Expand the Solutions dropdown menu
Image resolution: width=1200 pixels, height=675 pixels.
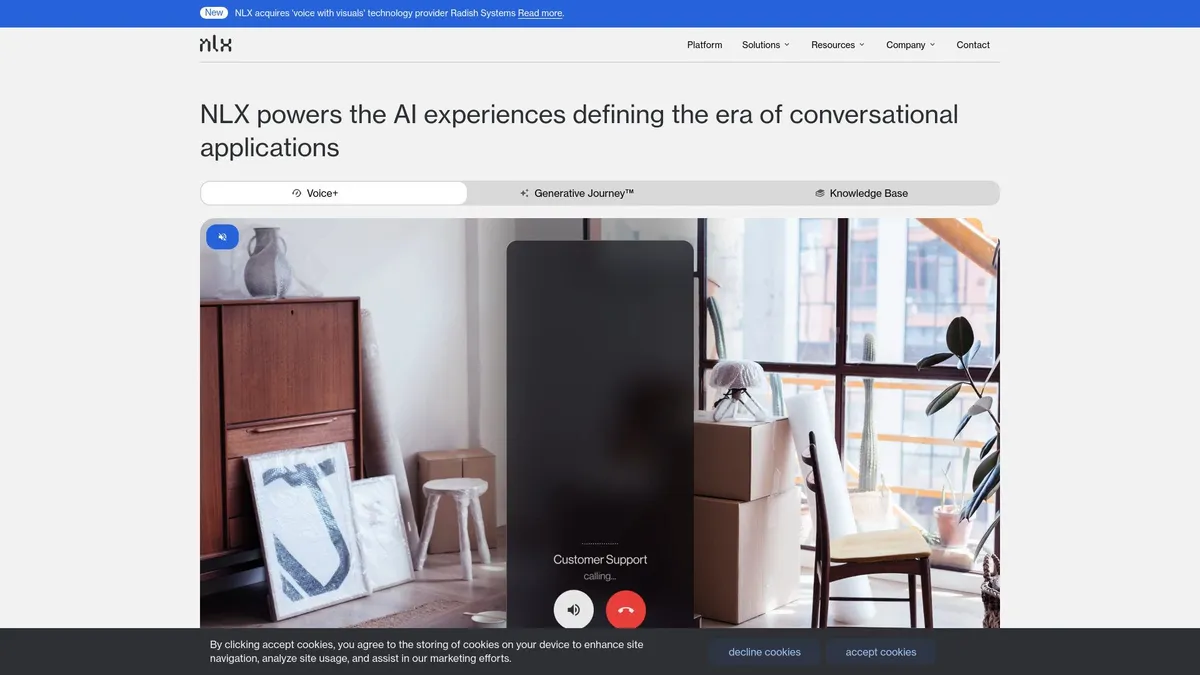(765, 45)
